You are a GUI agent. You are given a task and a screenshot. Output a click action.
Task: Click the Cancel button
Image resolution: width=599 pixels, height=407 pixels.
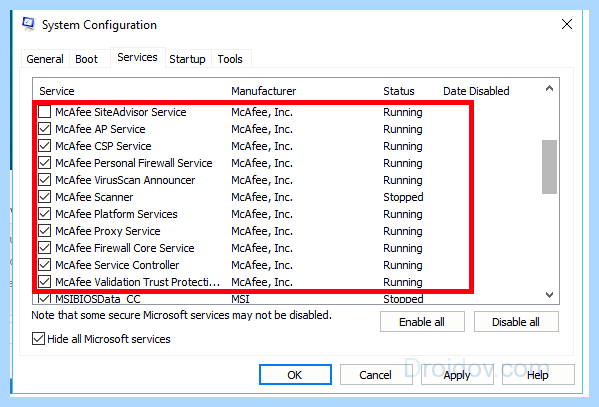(376, 375)
